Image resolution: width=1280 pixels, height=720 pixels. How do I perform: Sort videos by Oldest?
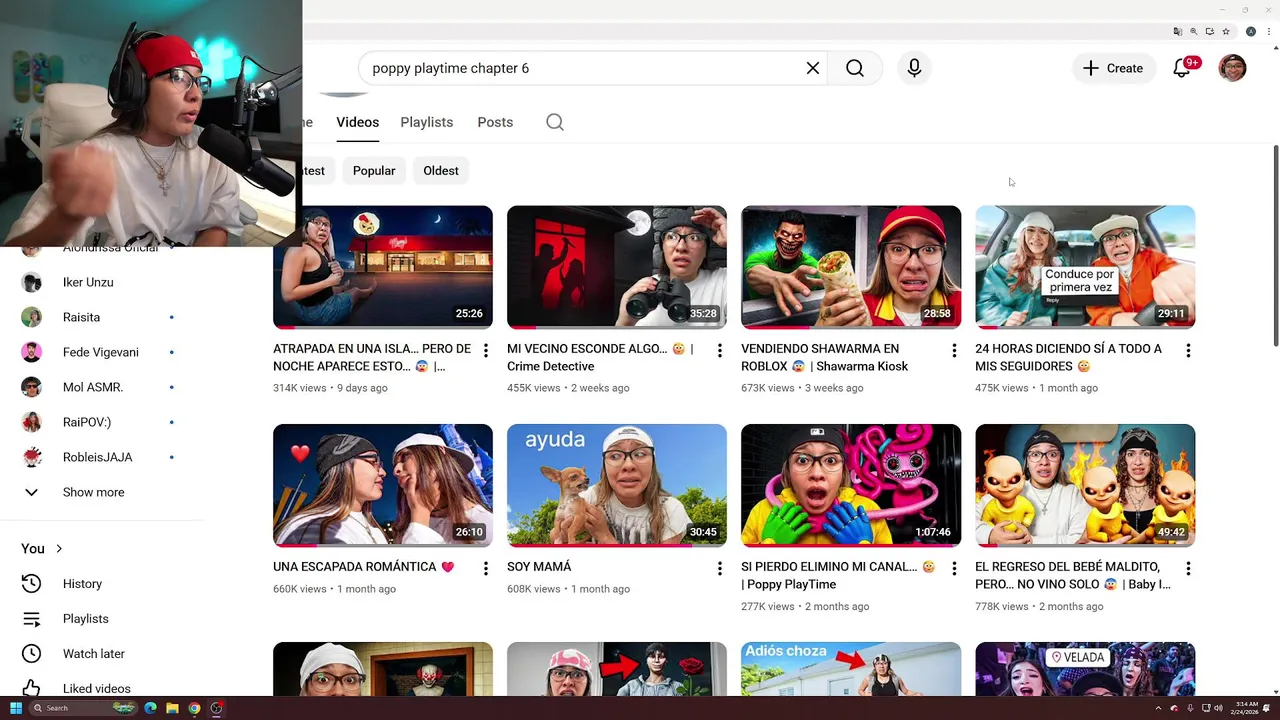click(441, 171)
